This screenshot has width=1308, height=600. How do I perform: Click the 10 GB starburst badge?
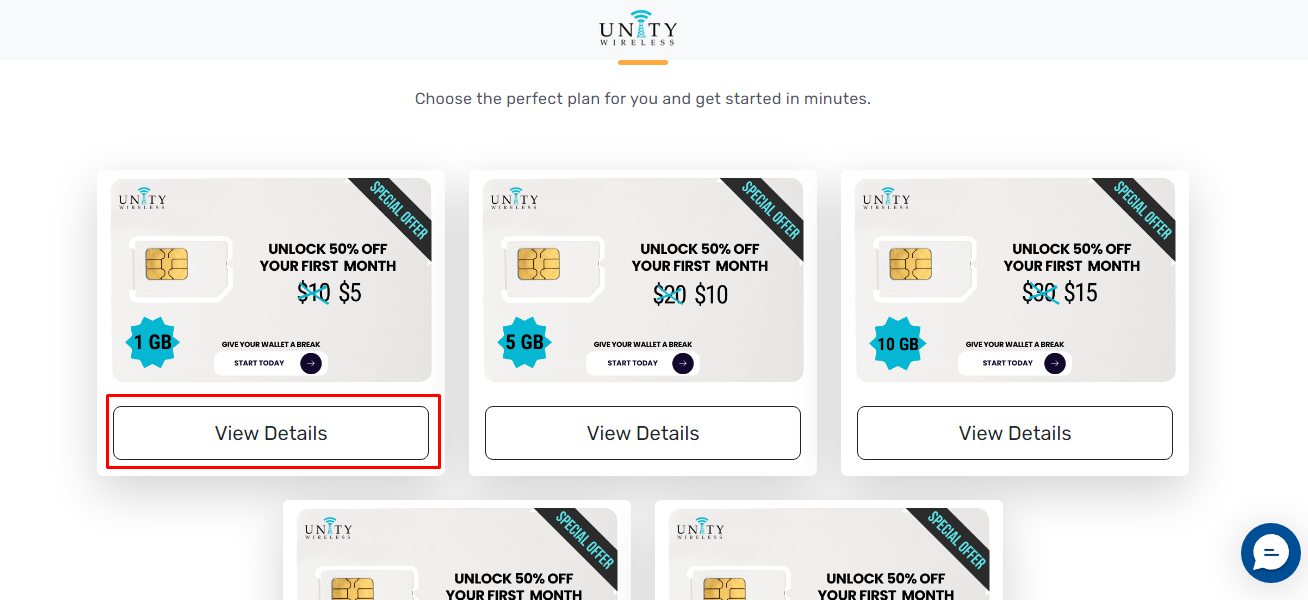pos(897,343)
